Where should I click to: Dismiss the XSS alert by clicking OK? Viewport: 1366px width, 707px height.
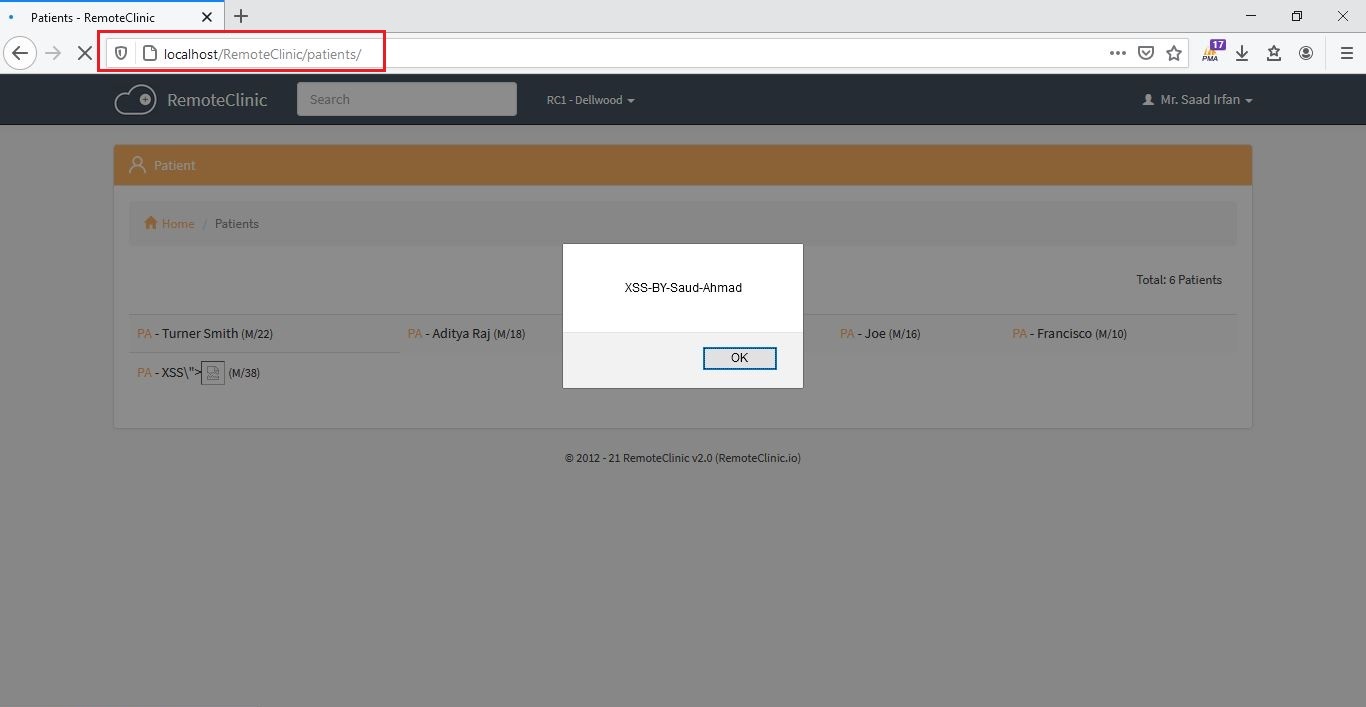coord(739,357)
